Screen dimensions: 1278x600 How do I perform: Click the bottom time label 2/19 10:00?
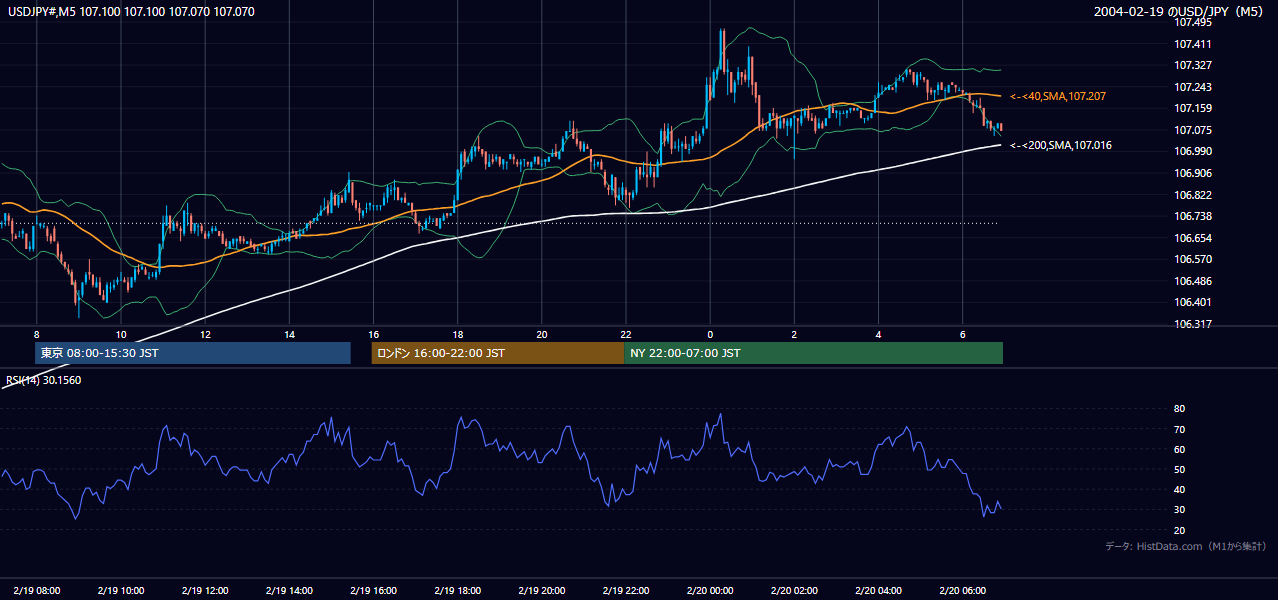click(120, 591)
